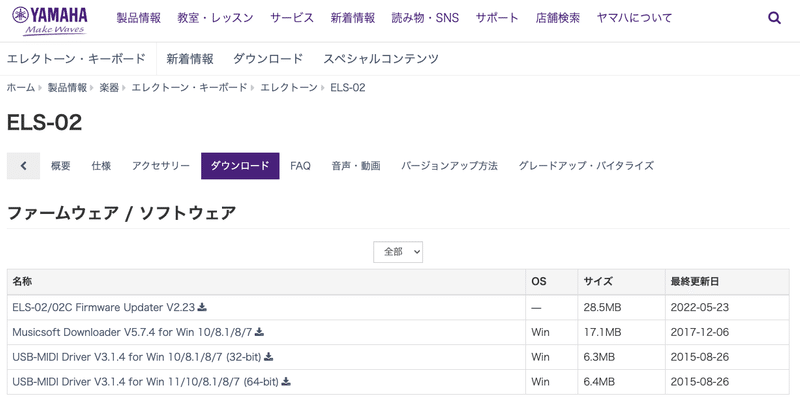
Task: Go to 楽器 breadcrumb
Action: 109,88
